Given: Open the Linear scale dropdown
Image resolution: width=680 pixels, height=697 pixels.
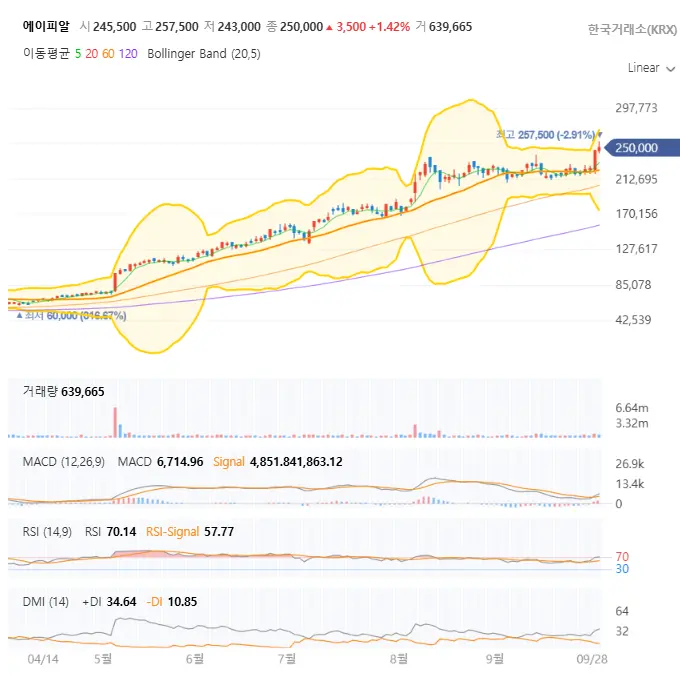Looking at the screenshot, I should (x=651, y=68).
